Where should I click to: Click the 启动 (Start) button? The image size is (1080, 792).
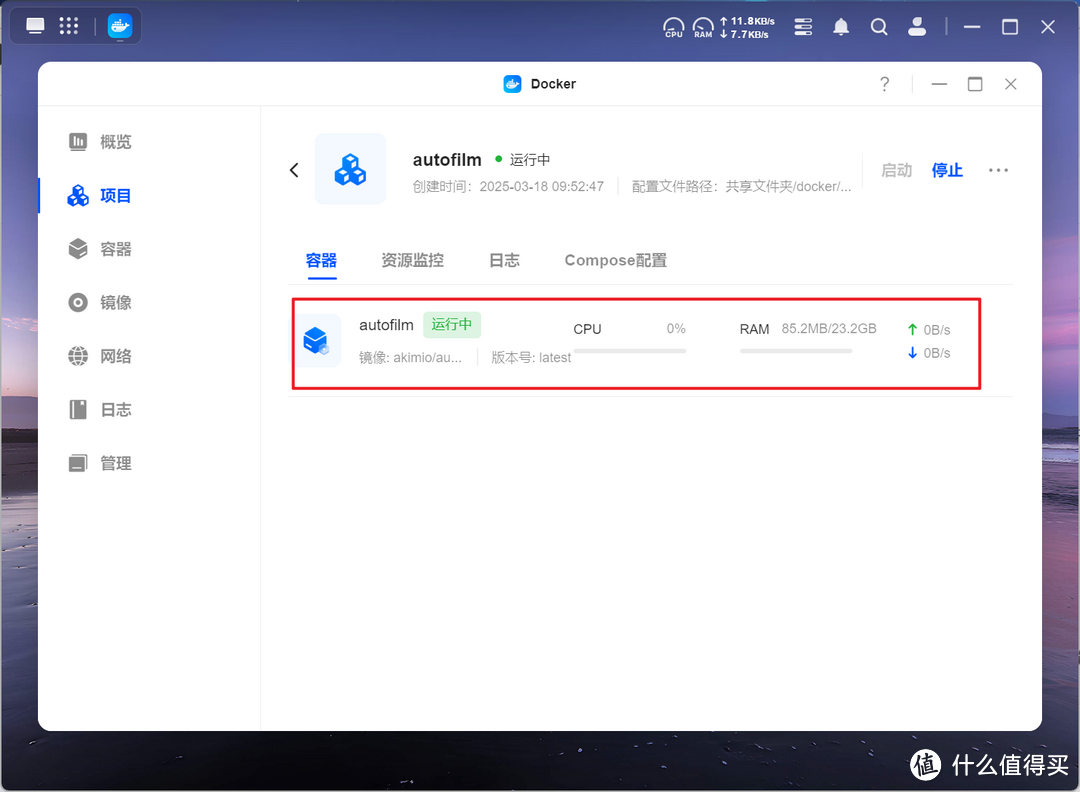tap(897, 170)
